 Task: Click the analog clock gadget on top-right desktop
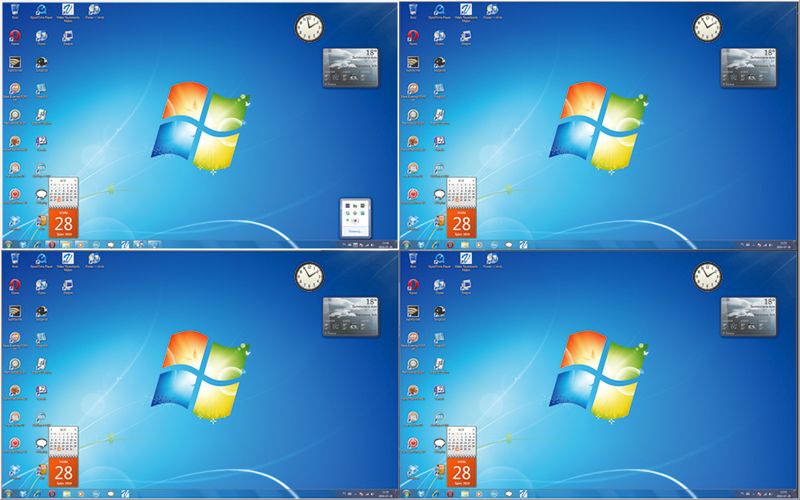point(707,28)
